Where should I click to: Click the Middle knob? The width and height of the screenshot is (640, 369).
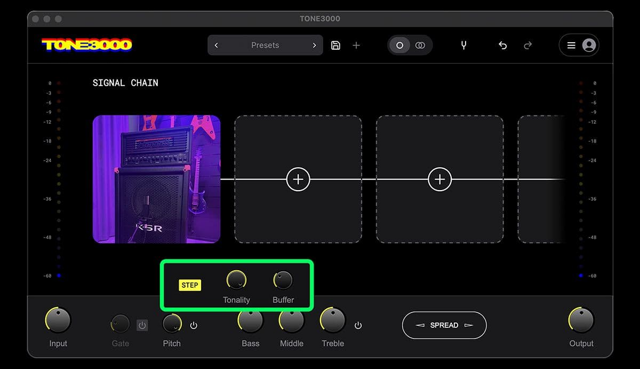pos(291,321)
